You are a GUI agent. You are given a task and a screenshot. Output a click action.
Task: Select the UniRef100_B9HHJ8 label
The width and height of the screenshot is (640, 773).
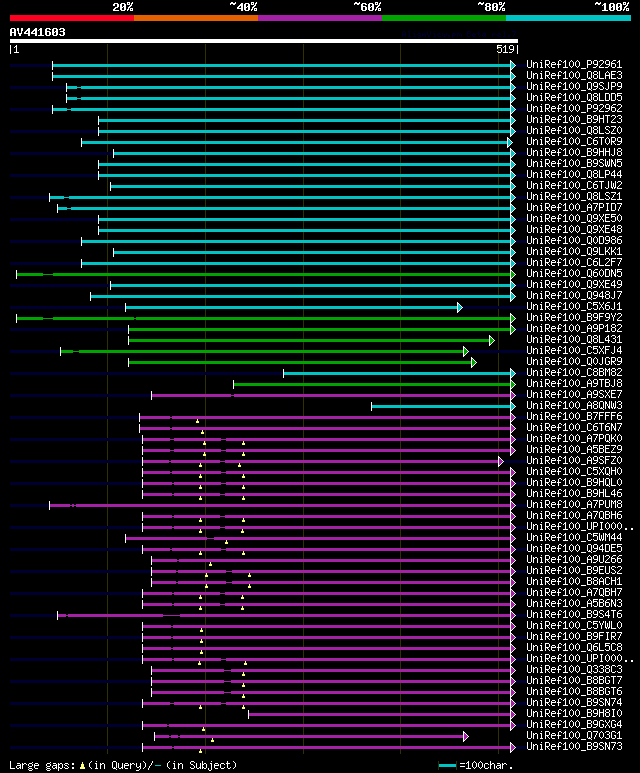(x=574, y=152)
